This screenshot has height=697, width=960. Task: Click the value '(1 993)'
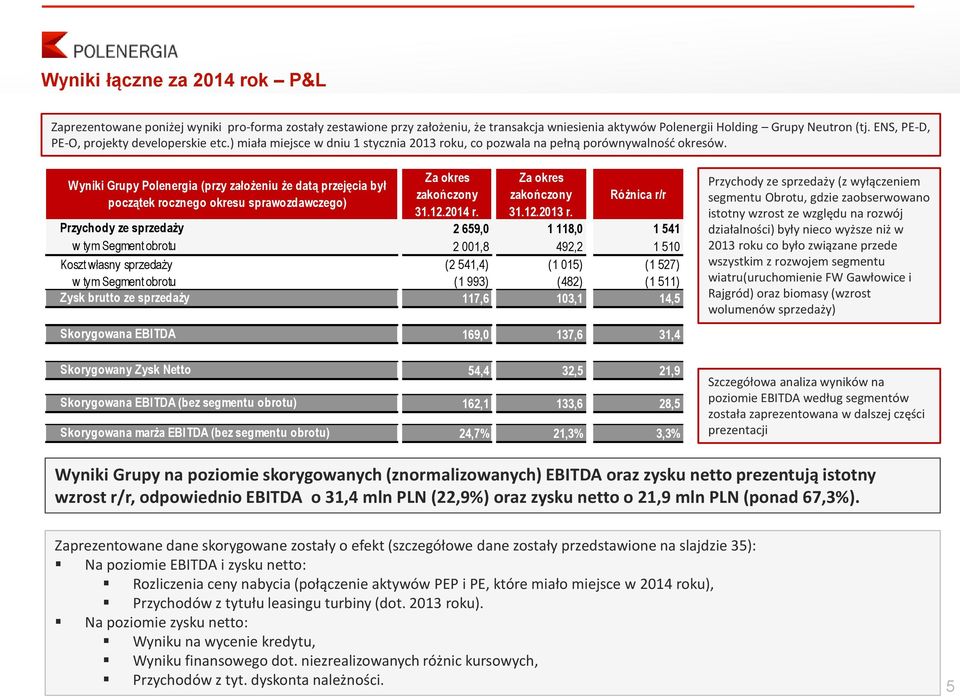pyautogui.click(x=471, y=282)
